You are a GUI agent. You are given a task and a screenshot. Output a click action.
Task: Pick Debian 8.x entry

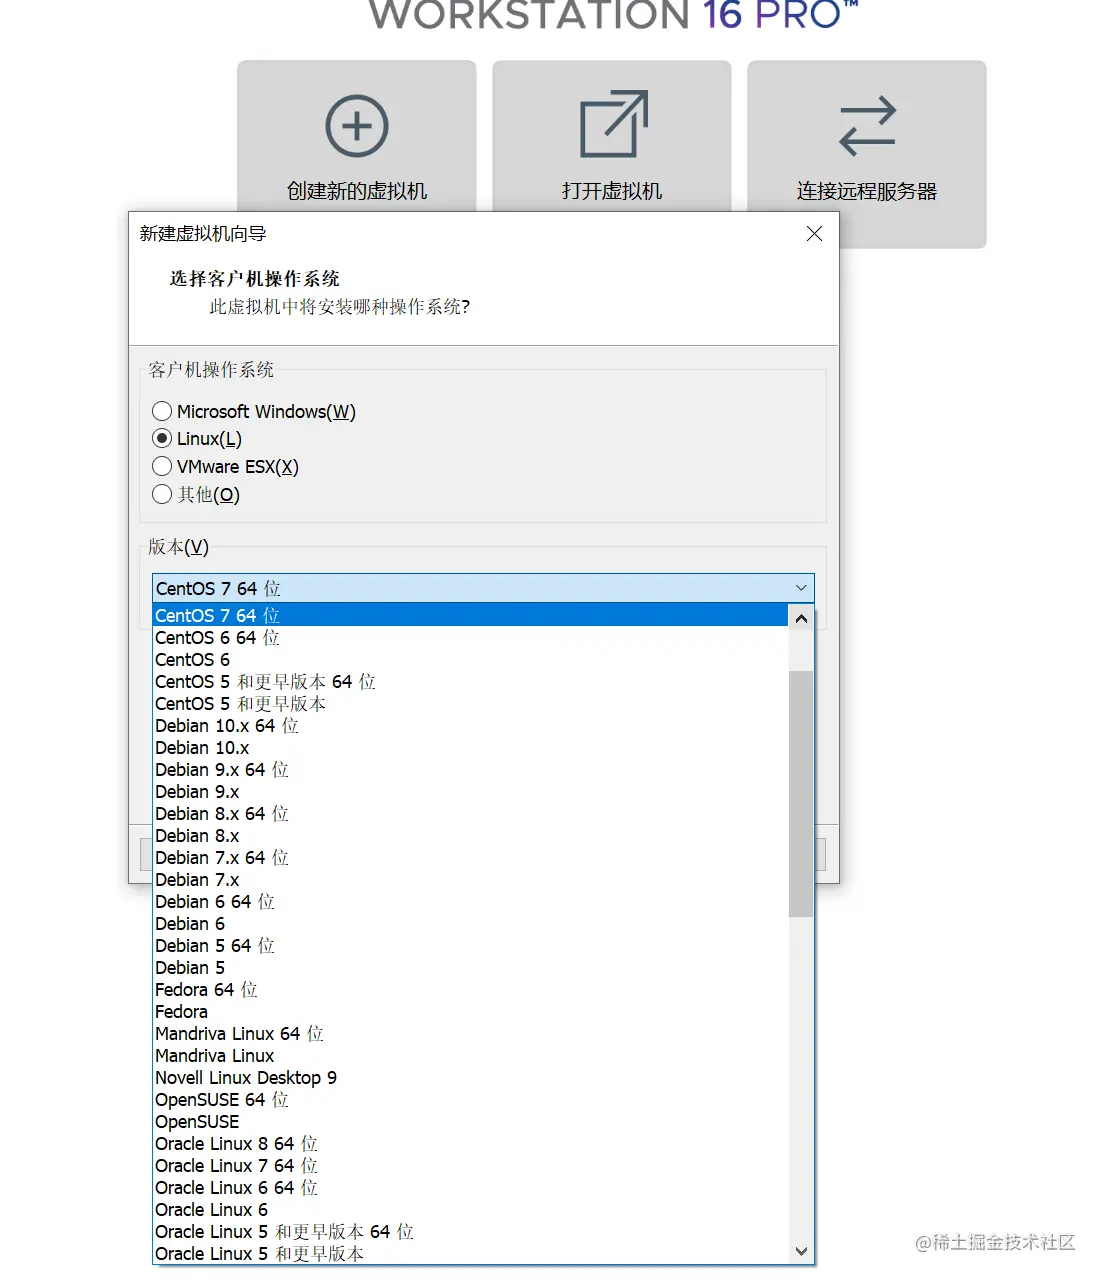click(x=470, y=835)
